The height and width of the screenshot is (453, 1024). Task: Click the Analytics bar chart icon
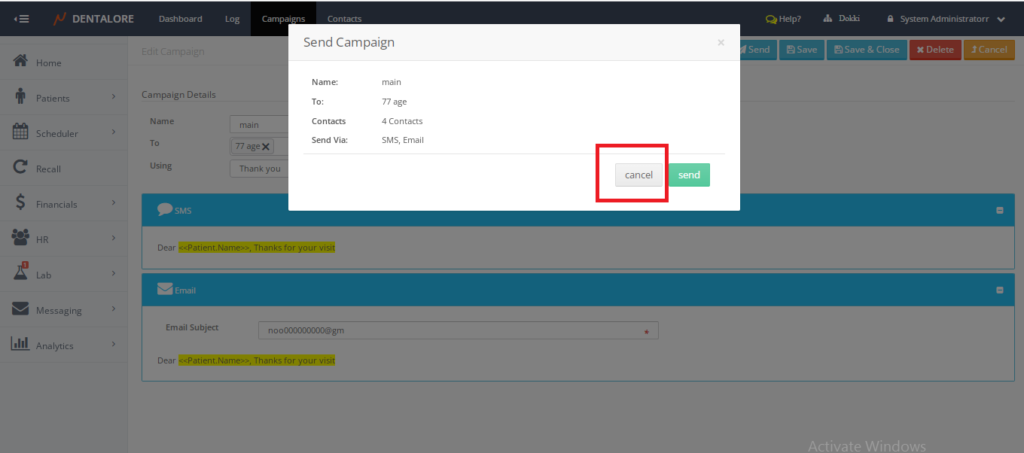tap(19, 344)
